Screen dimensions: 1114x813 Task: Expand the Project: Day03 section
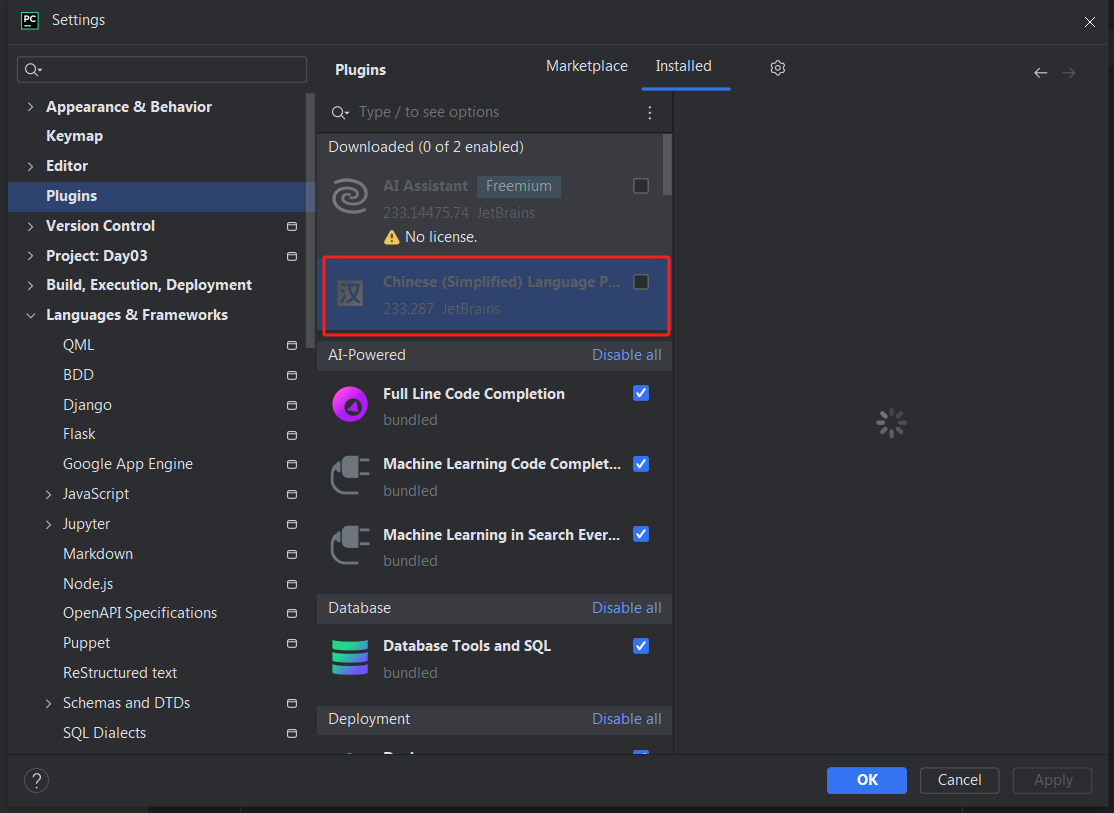pyautogui.click(x=30, y=256)
